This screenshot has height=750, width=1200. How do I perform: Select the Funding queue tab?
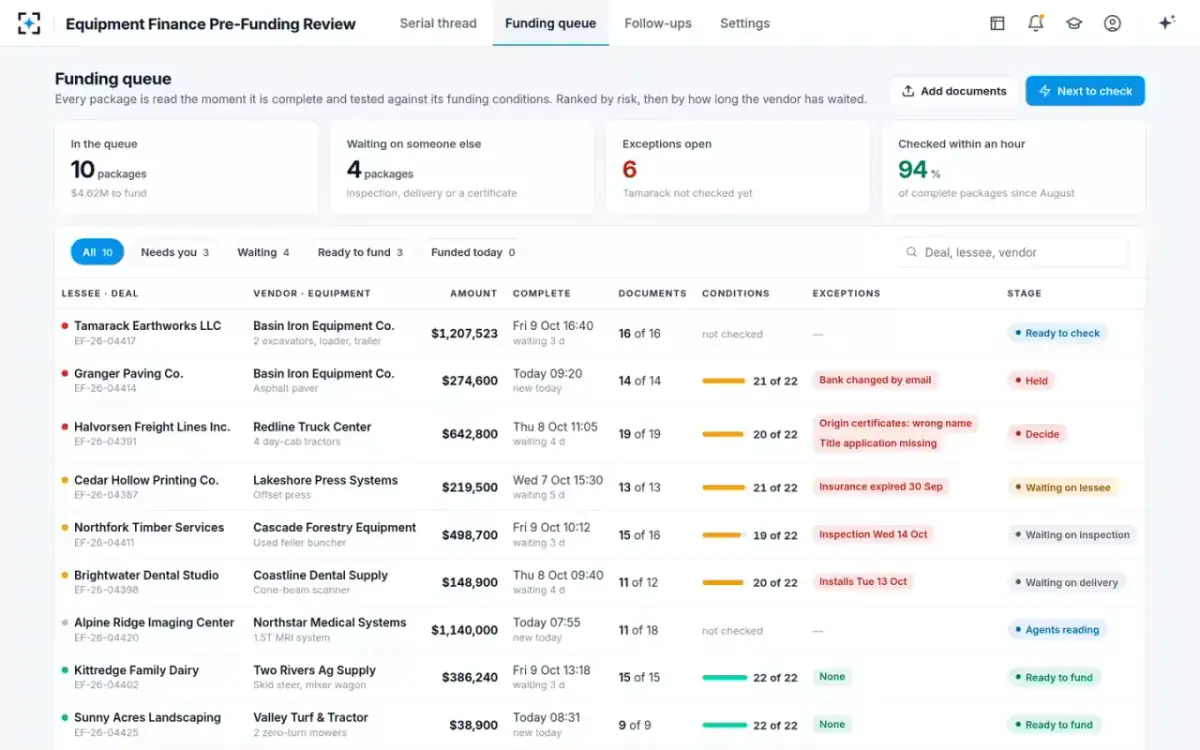(550, 23)
